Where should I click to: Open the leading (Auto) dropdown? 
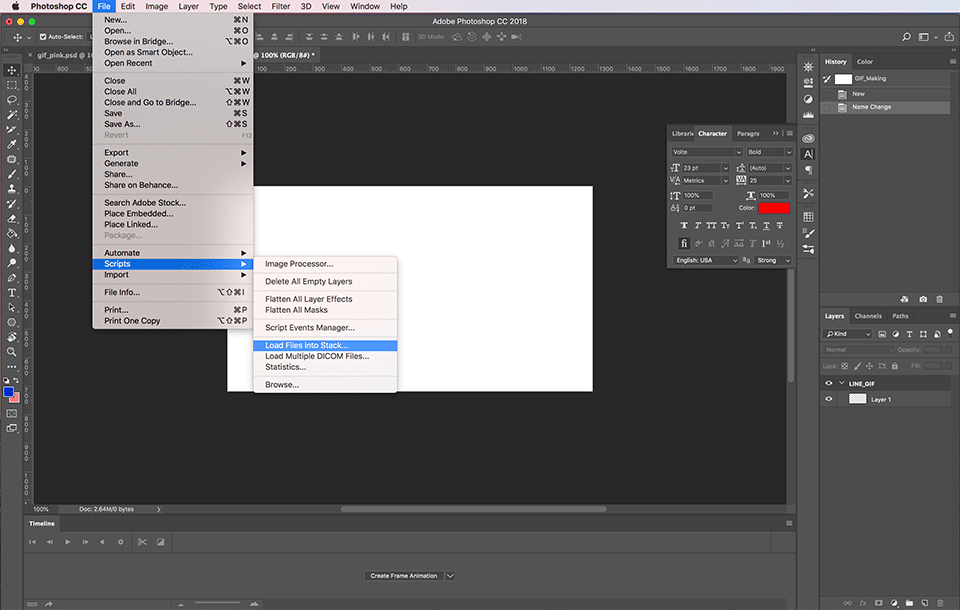point(770,168)
